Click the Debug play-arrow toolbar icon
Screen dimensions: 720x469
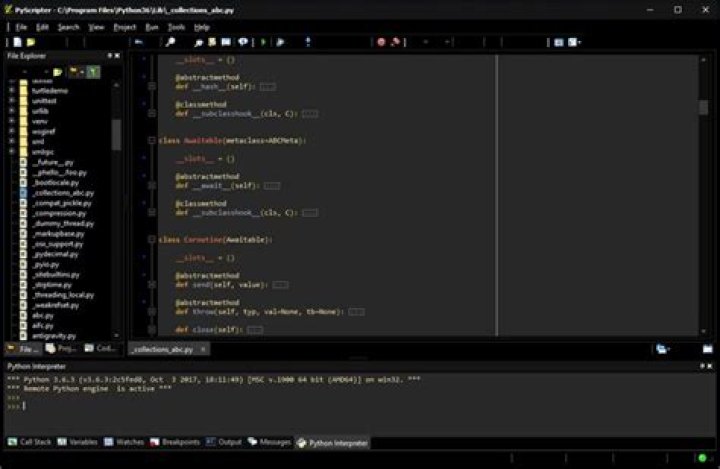point(280,42)
